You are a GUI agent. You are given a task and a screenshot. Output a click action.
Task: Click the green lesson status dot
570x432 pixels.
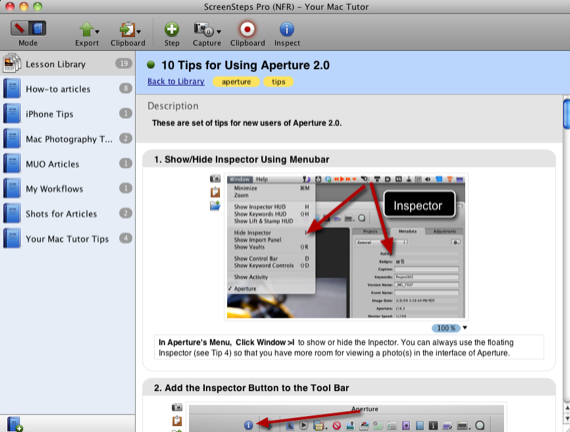tap(151, 65)
